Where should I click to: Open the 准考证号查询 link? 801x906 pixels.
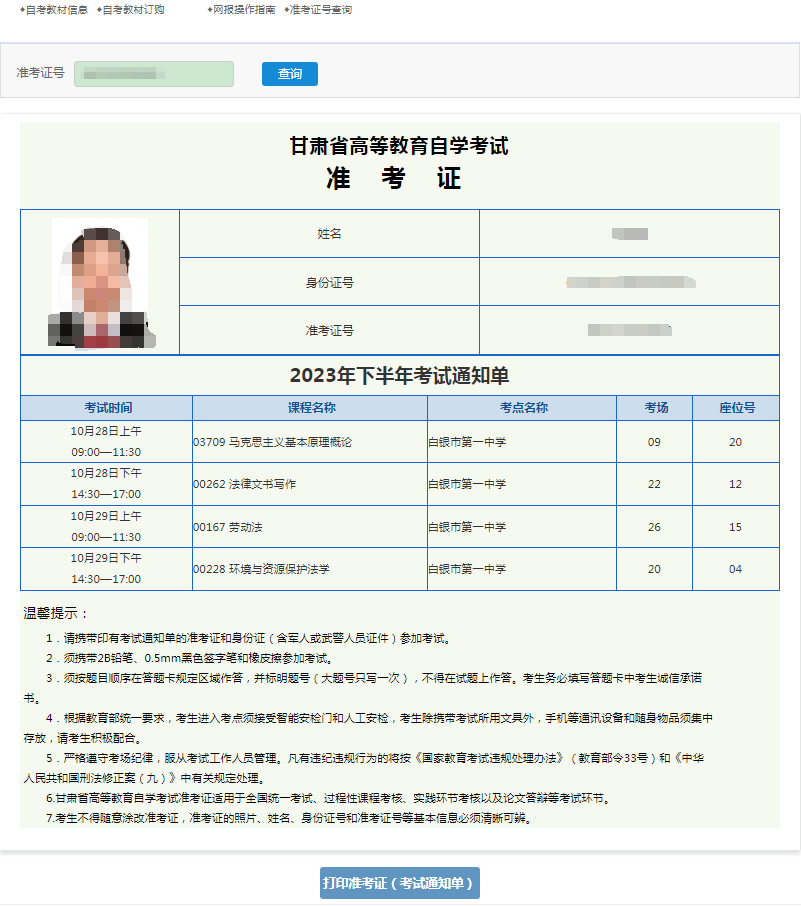tap(320, 10)
